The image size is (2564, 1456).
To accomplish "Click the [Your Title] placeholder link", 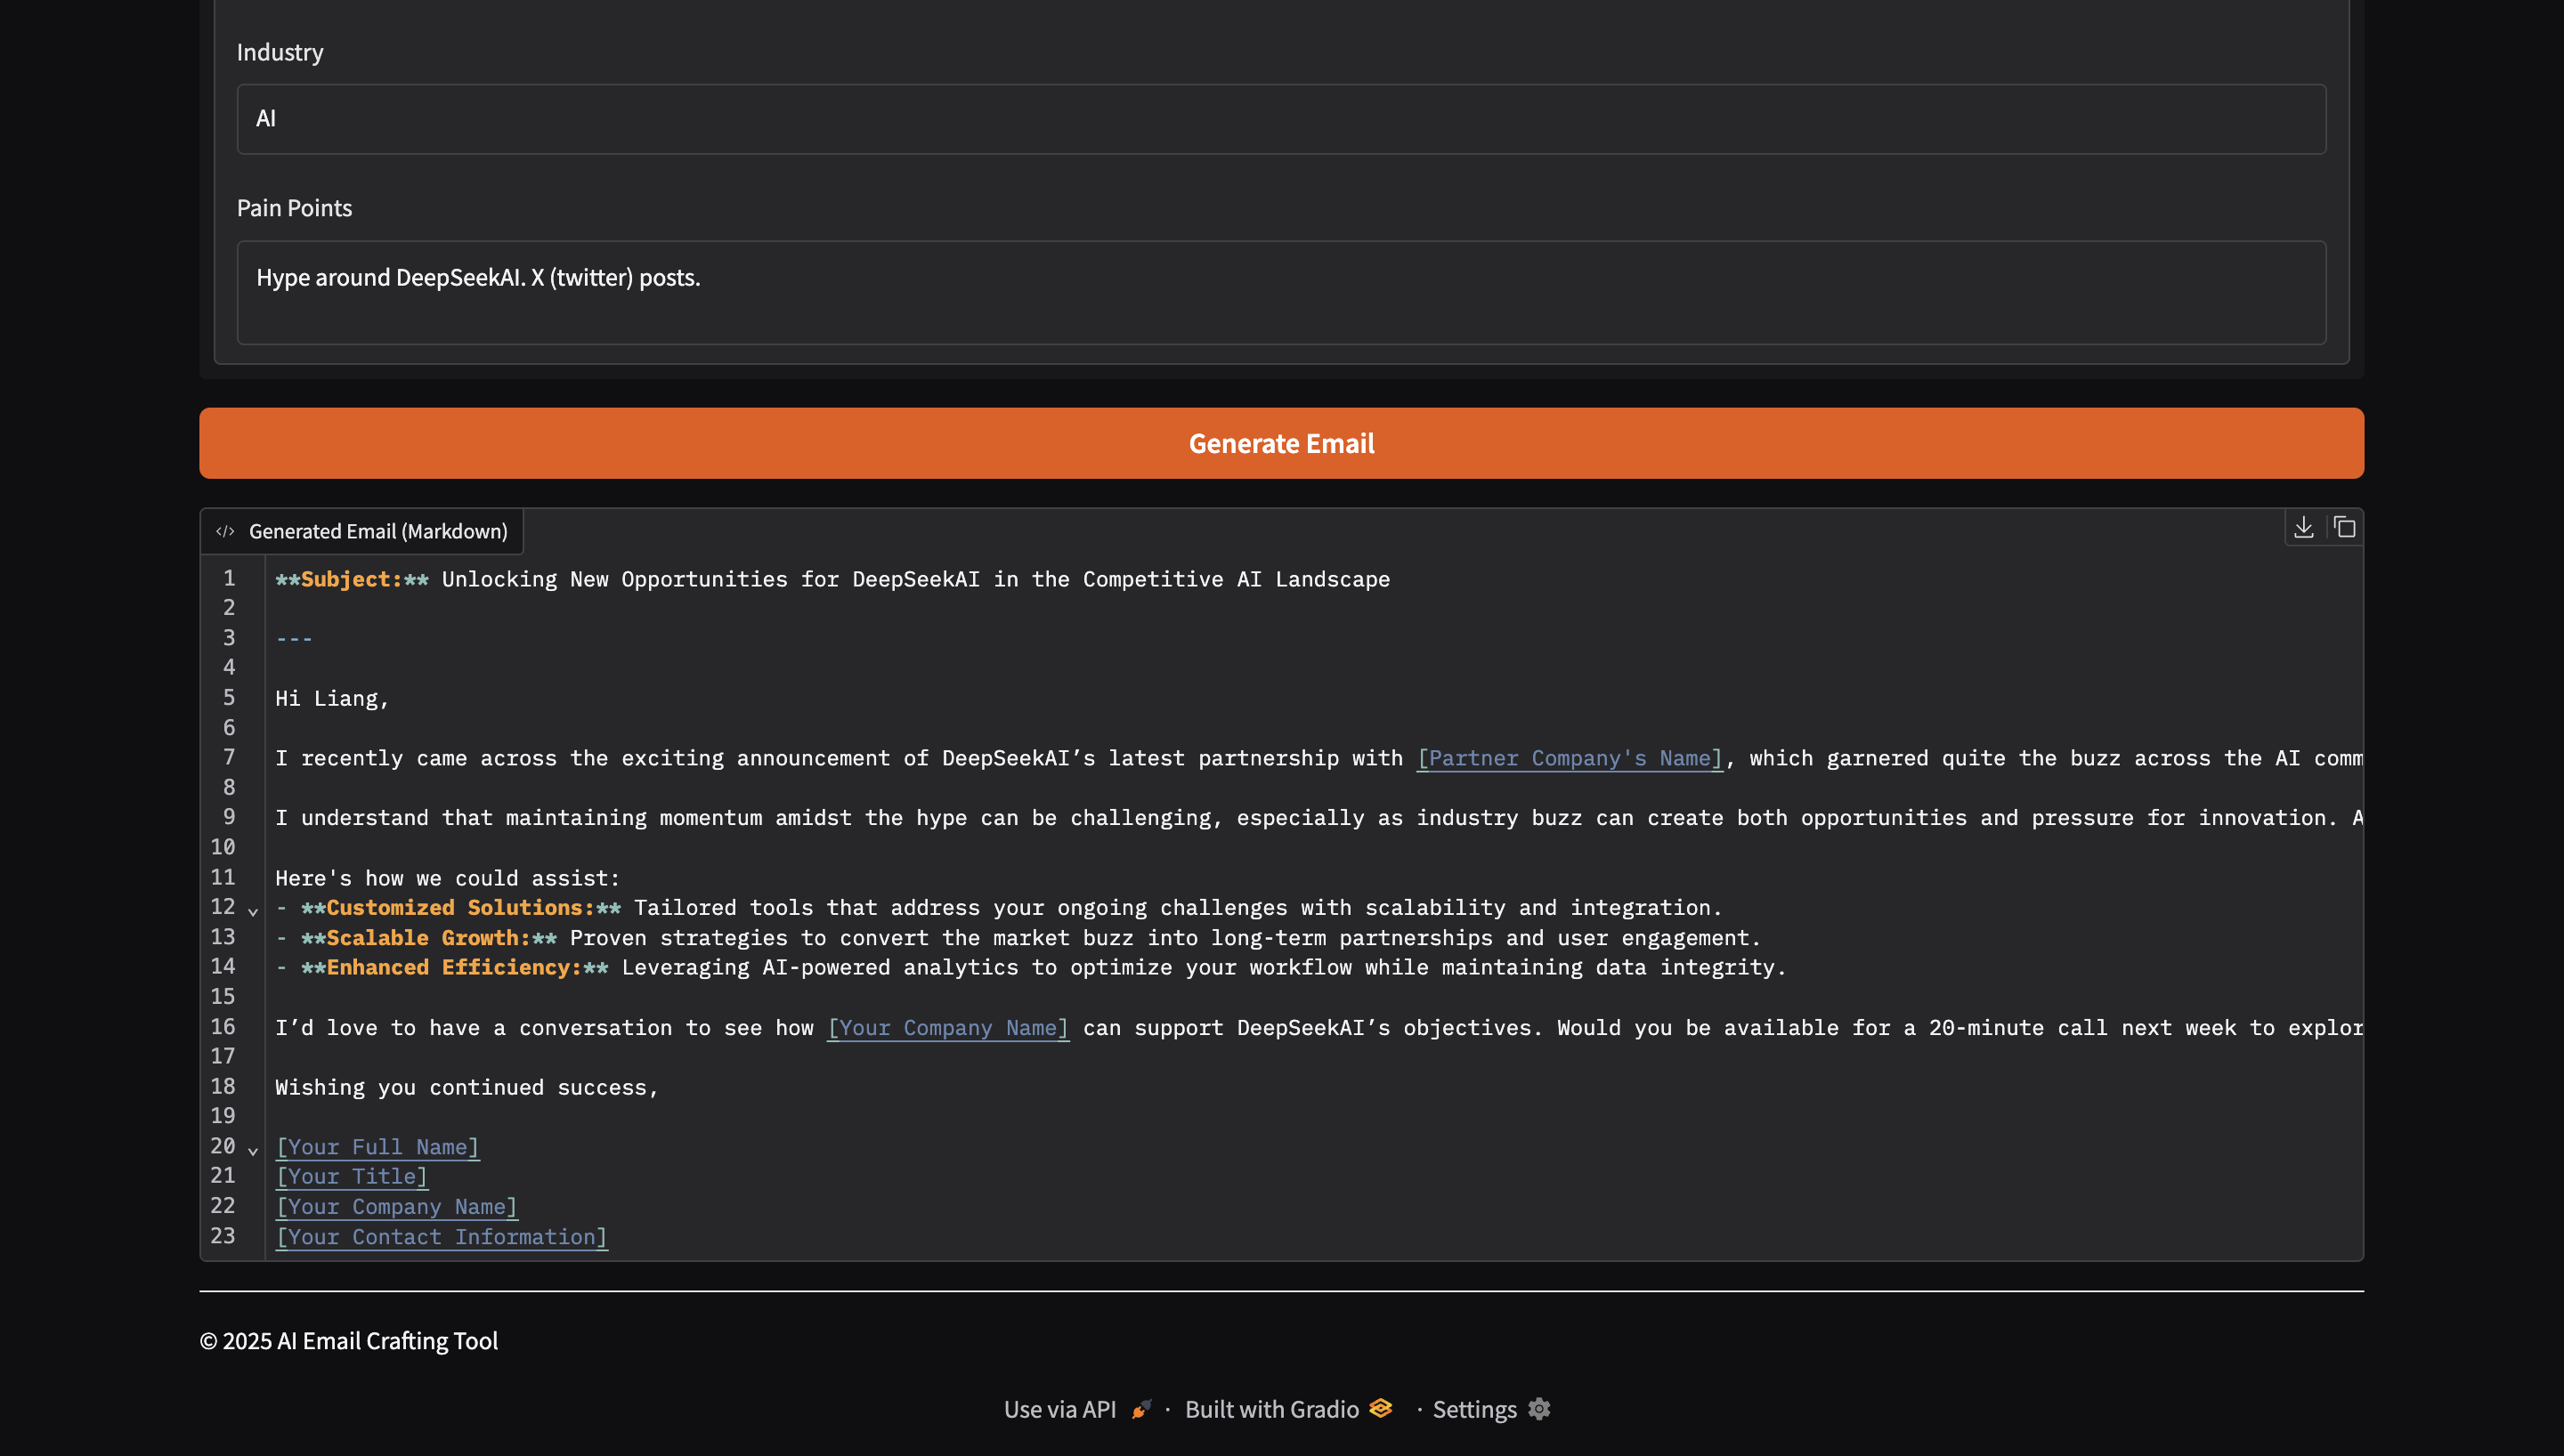I will pyautogui.click(x=351, y=1176).
